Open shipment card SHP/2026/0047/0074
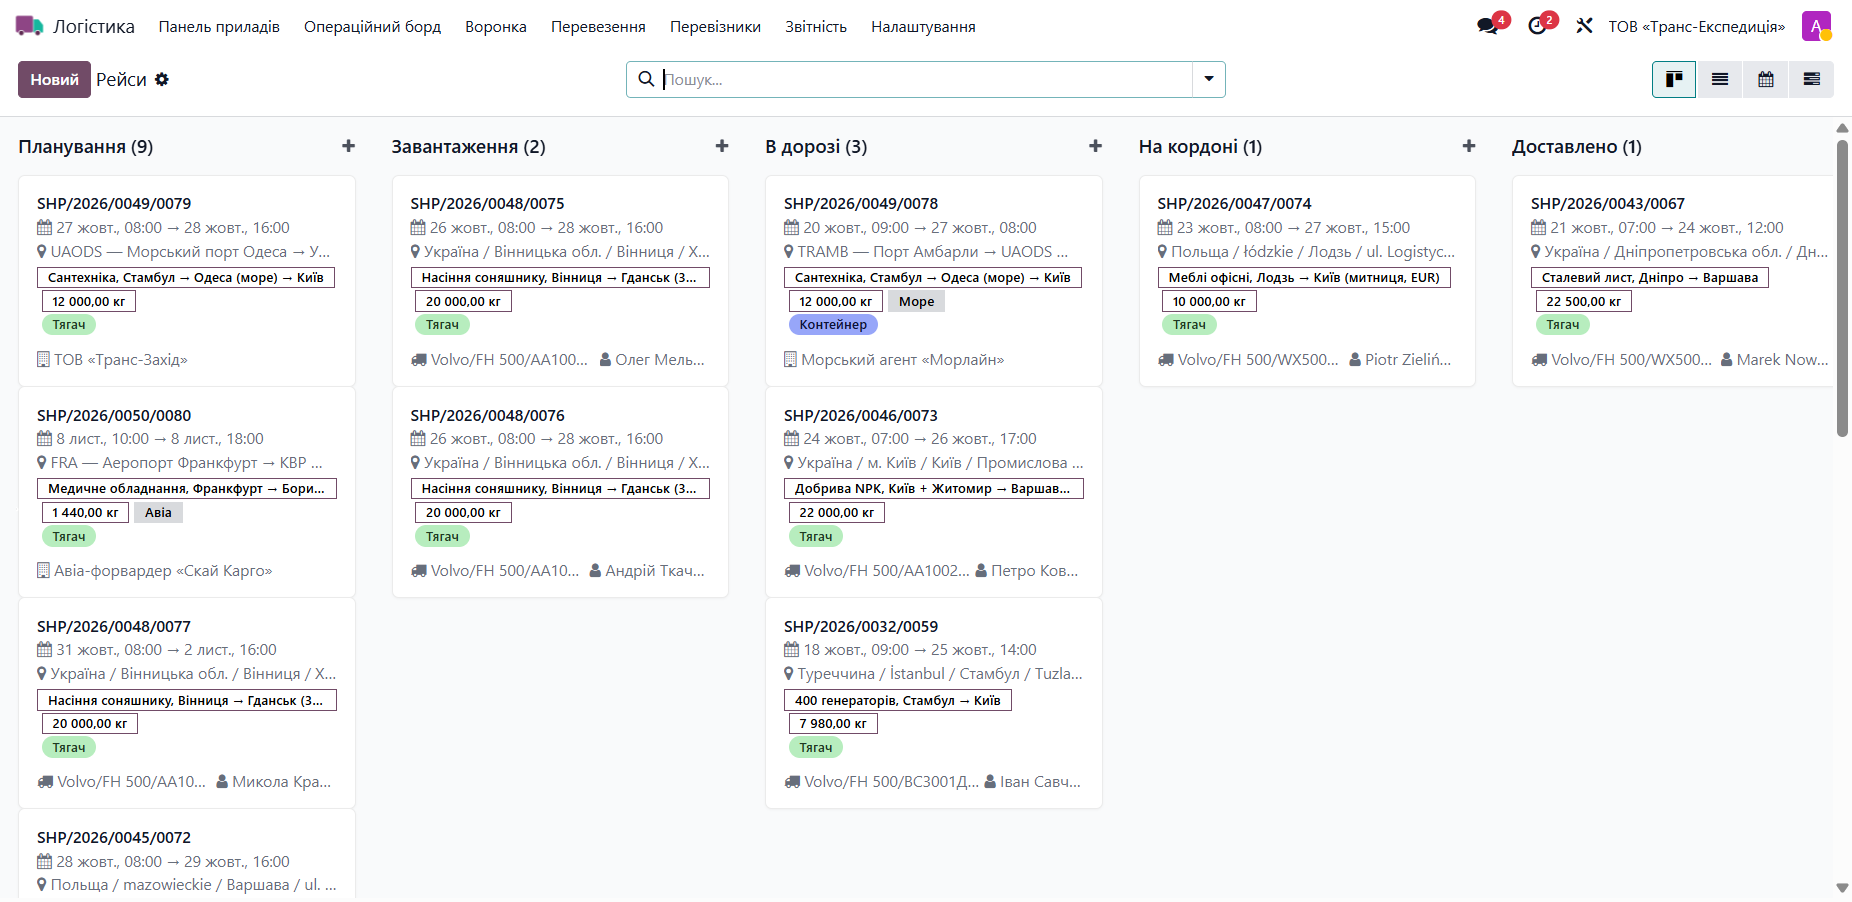This screenshot has width=1852, height=902. [x=1307, y=281]
